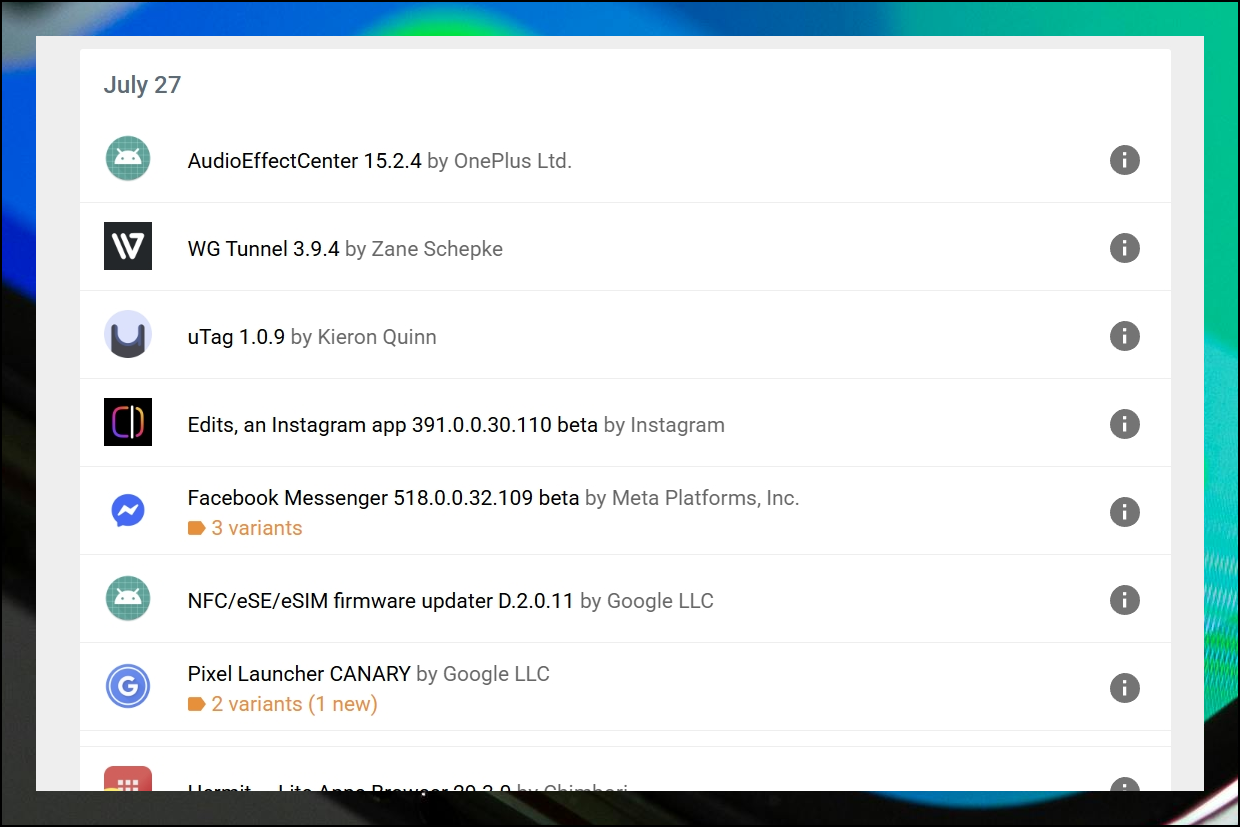
Task: Click the July 27 date heading
Action: [142, 85]
